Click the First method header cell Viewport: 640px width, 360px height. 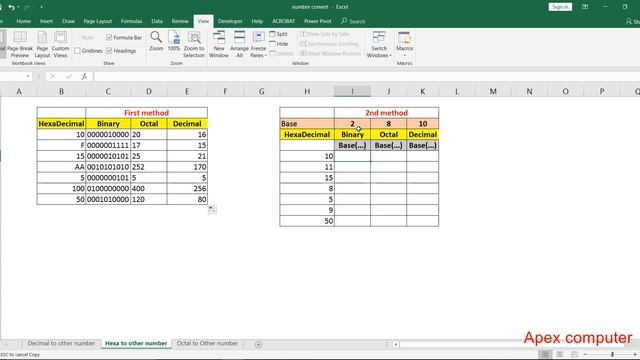tap(147, 113)
